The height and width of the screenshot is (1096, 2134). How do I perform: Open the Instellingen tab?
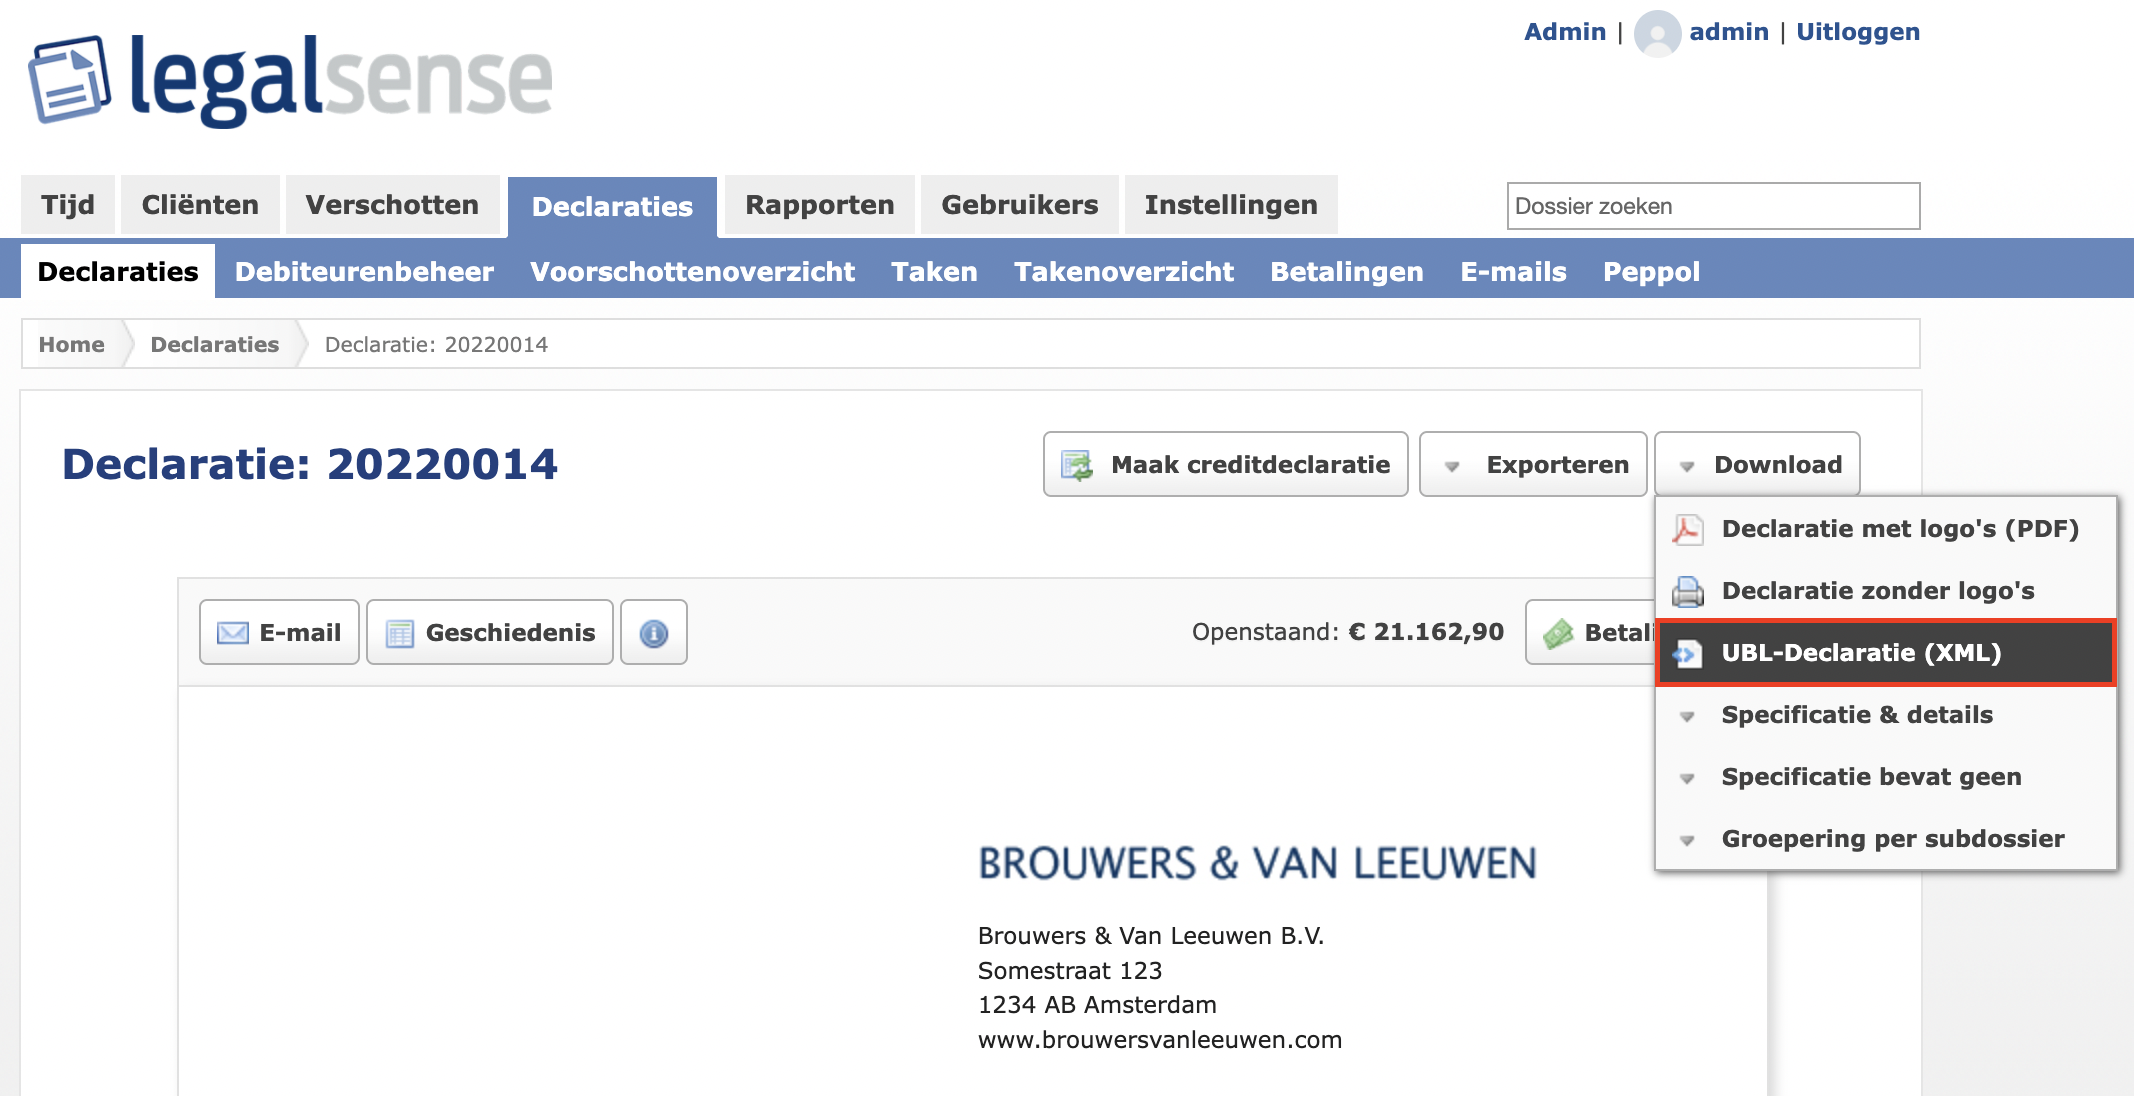(x=1231, y=205)
